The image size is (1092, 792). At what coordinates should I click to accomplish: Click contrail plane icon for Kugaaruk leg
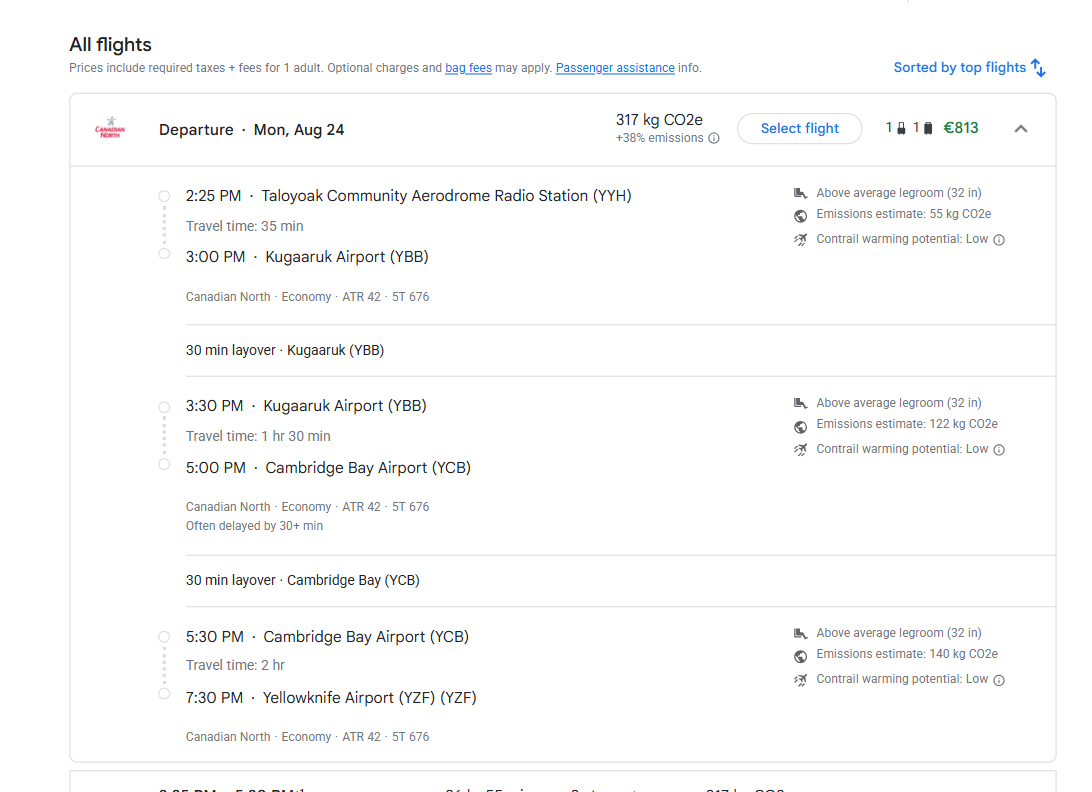[800, 450]
